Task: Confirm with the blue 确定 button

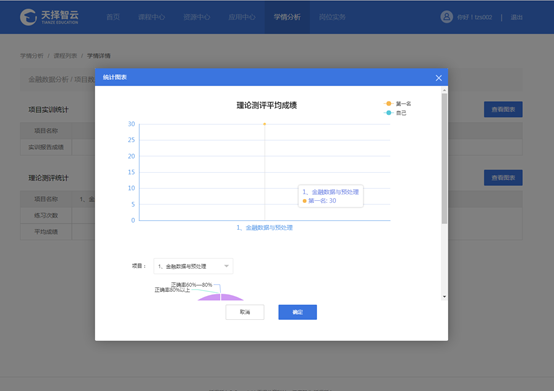Action: click(x=297, y=312)
